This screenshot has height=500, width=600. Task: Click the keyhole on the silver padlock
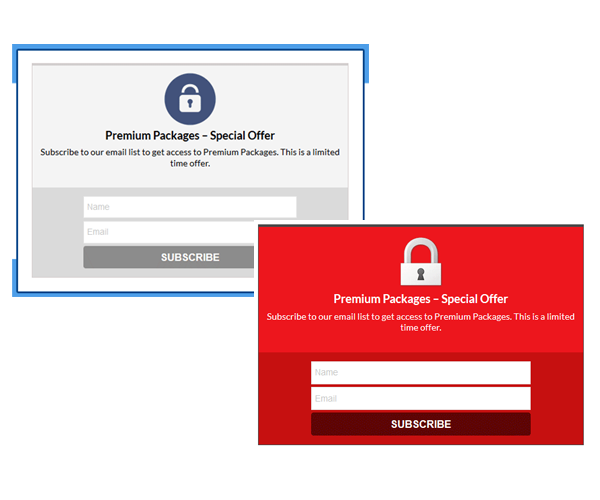coord(421,274)
